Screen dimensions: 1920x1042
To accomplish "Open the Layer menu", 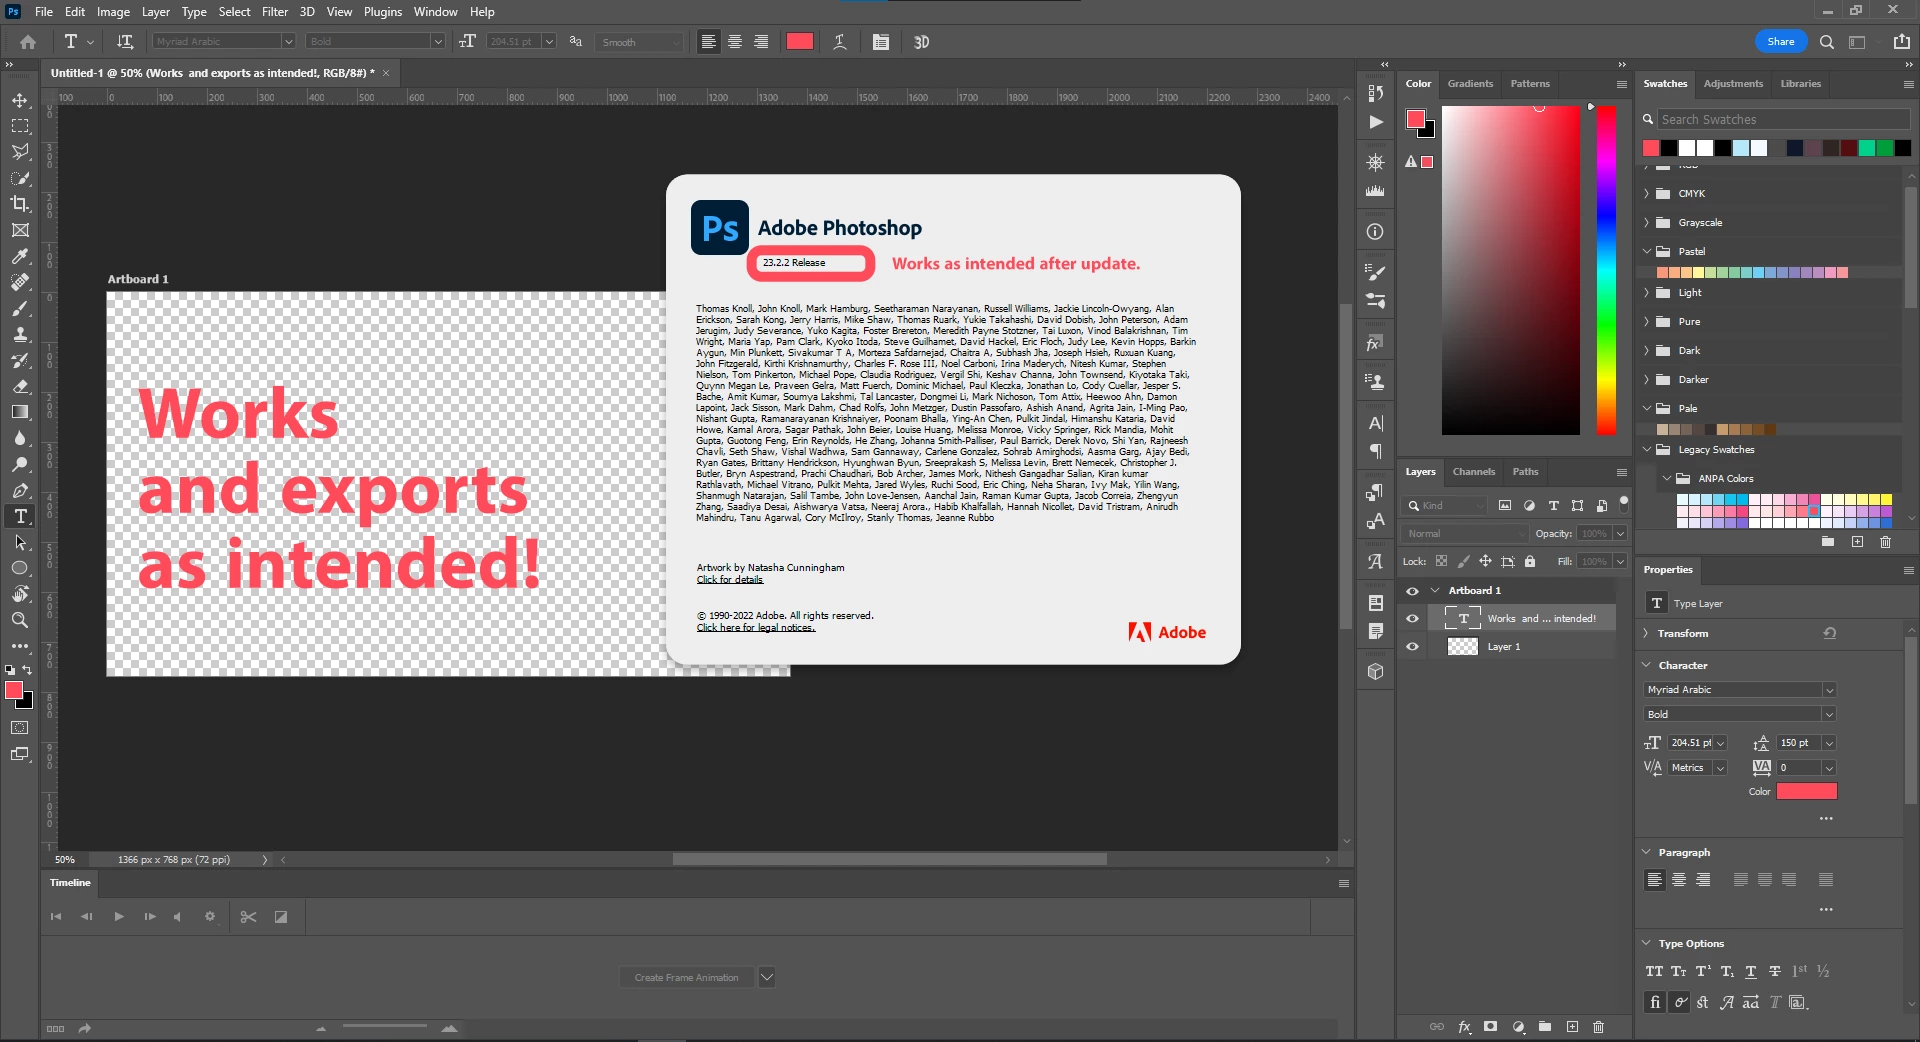I will coord(155,12).
